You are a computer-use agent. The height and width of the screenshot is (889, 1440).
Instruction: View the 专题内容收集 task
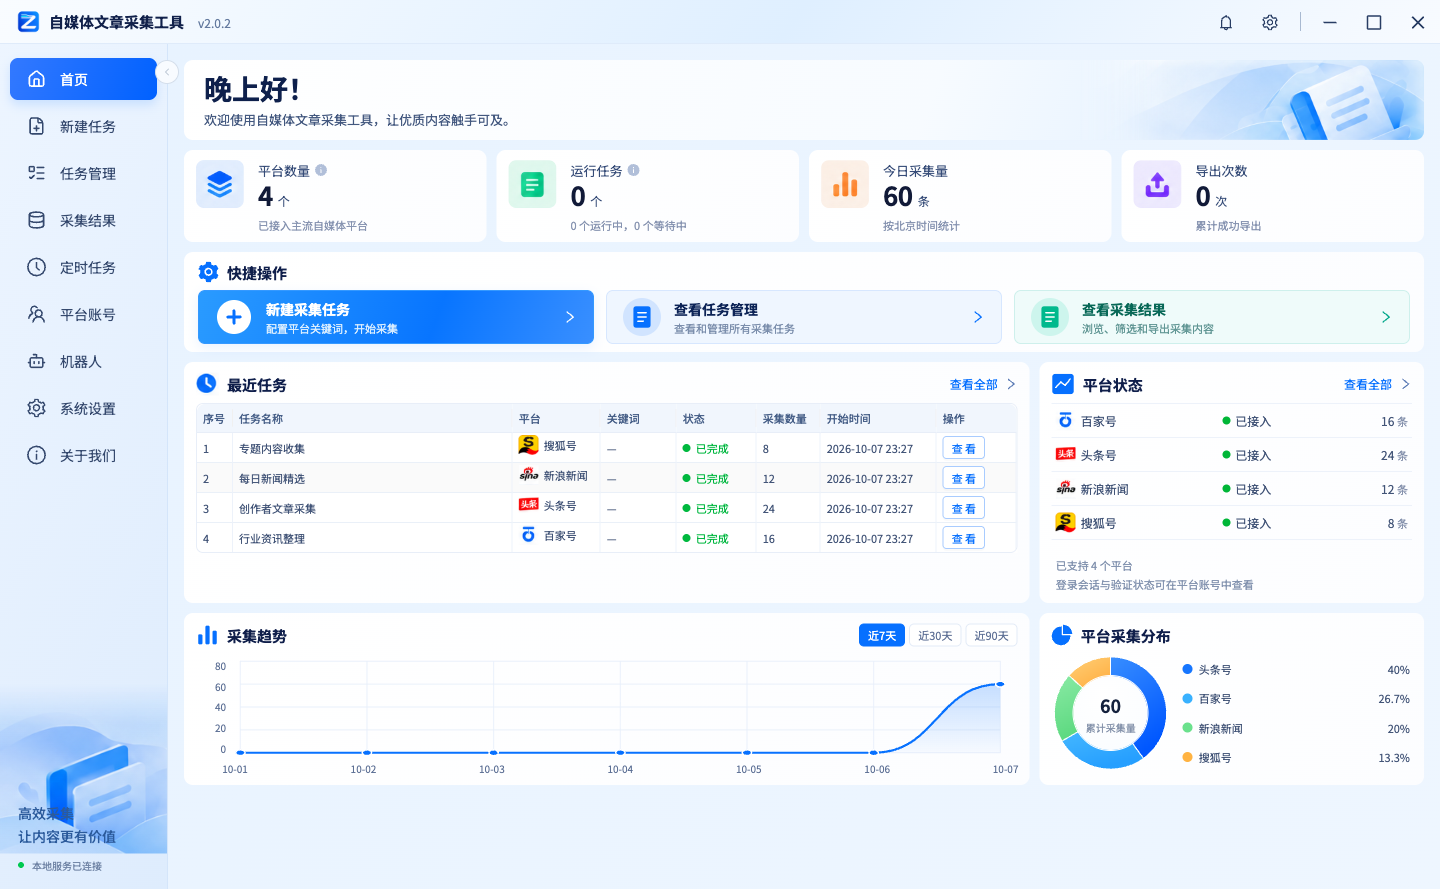(964, 448)
